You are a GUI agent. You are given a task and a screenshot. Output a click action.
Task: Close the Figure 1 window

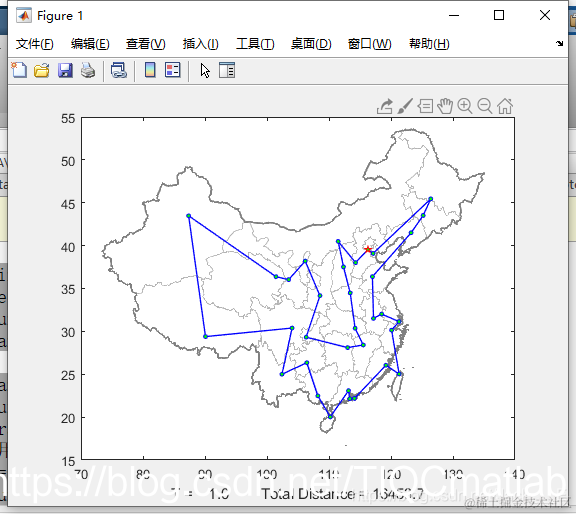point(545,15)
